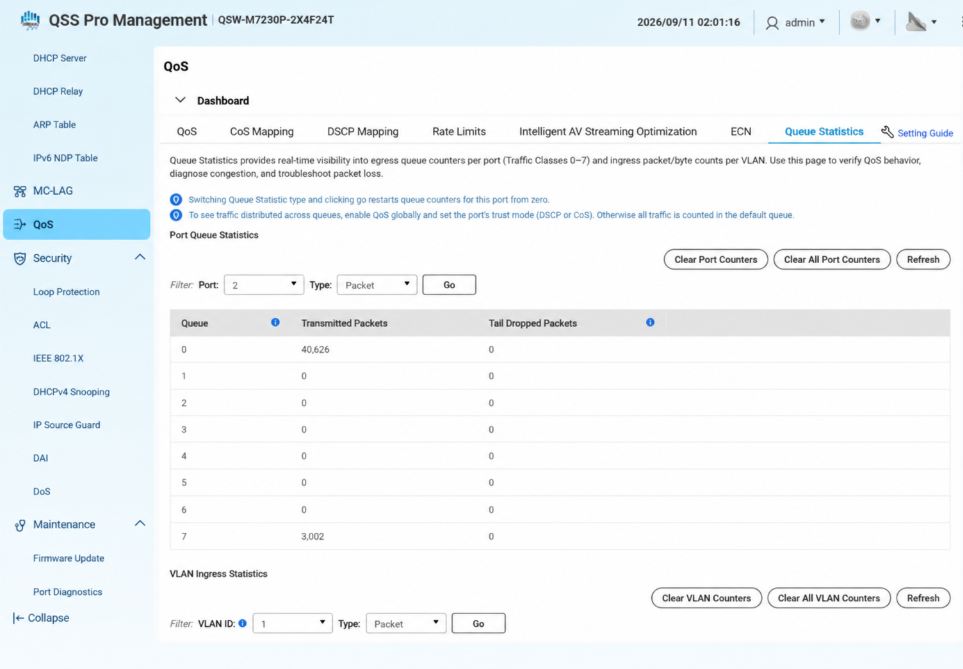Collapse the Security section chevron
The height and width of the screenshot is (669, 963).
coord(140,257)
